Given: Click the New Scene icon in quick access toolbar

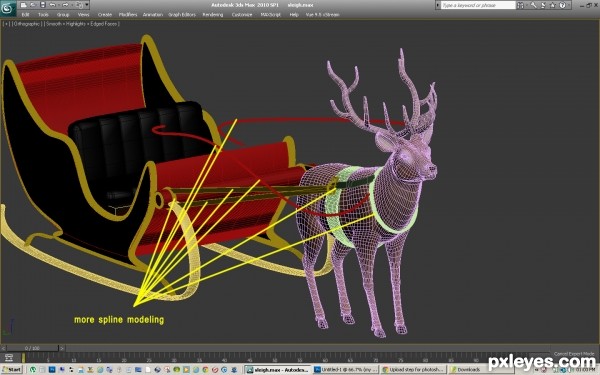Looking at the screenshot, I should coord(23,5).
